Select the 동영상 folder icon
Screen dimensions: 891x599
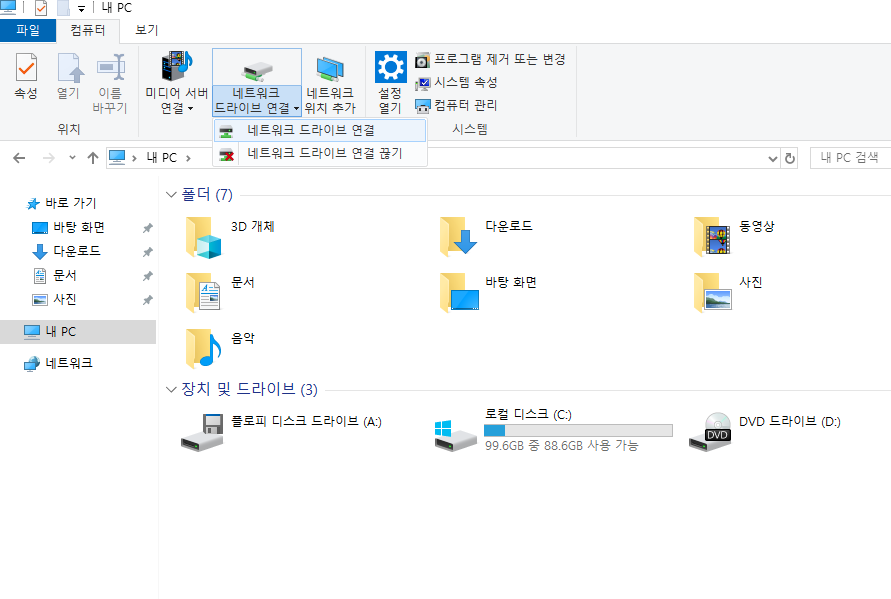tap(712, 236)
